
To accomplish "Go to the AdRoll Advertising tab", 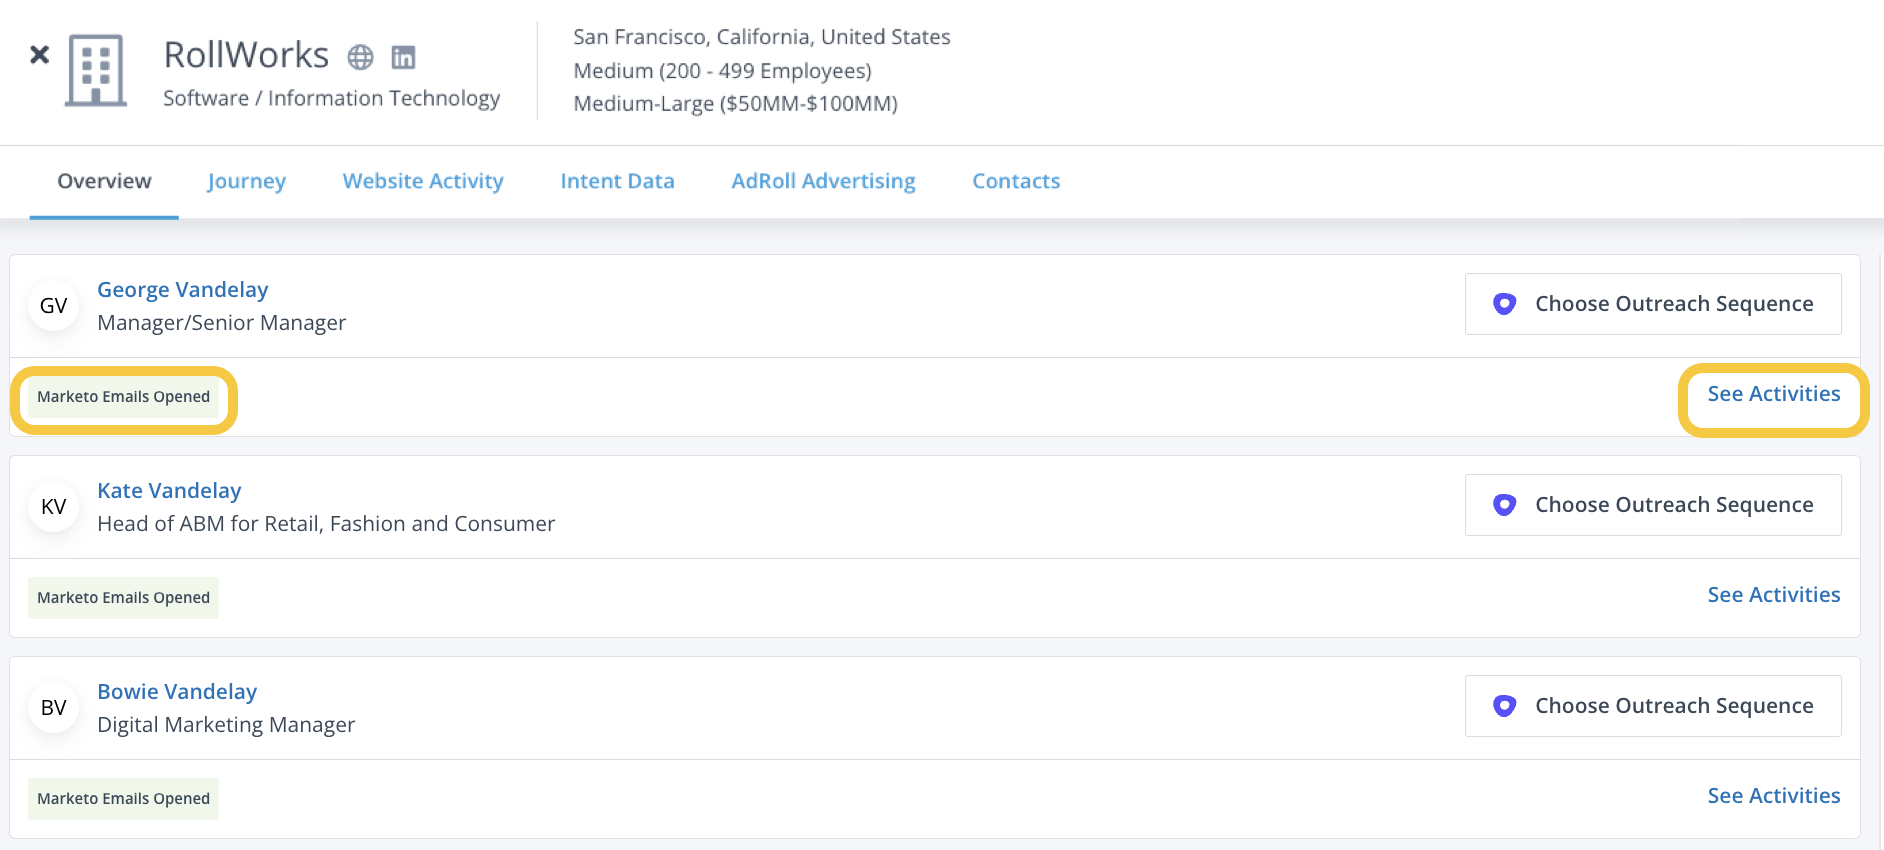I will pos(823,181).
